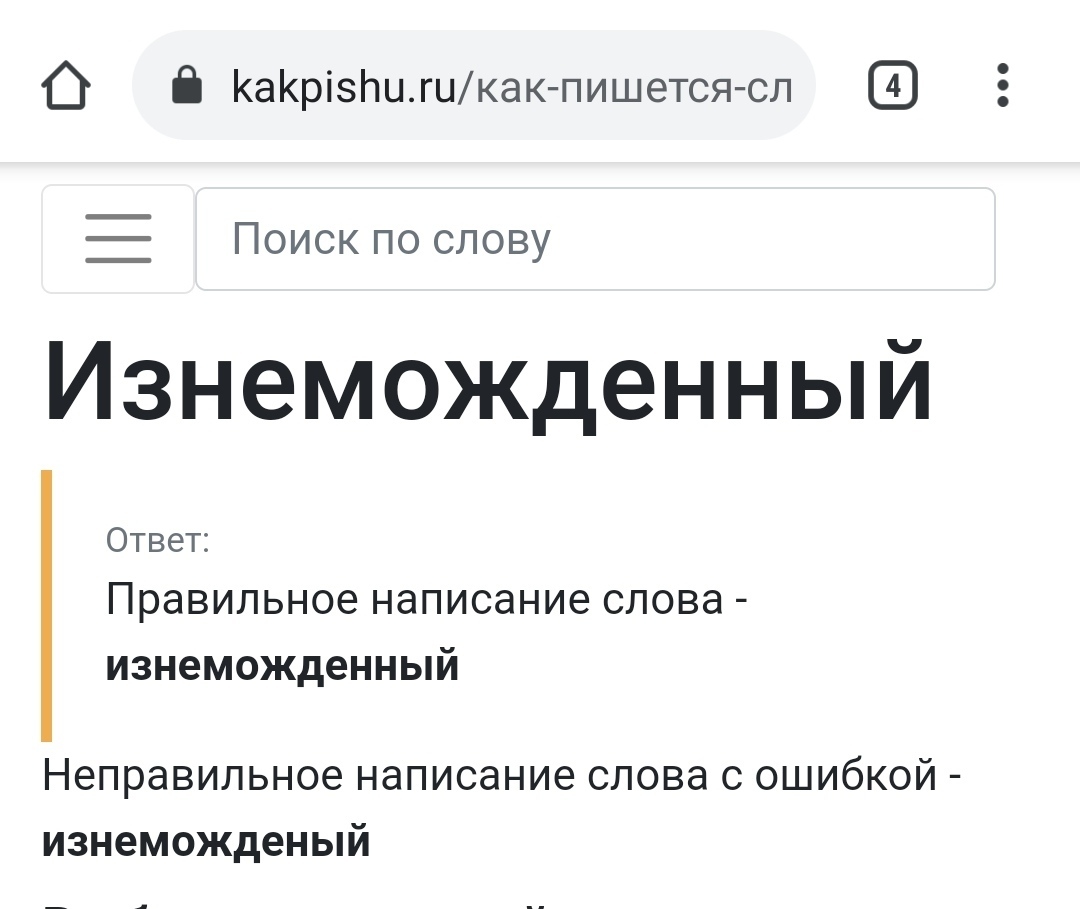Tap word 'ошибкой' in the incorrect-spelling line
The image size is (1080, 909).
[846, 775]
